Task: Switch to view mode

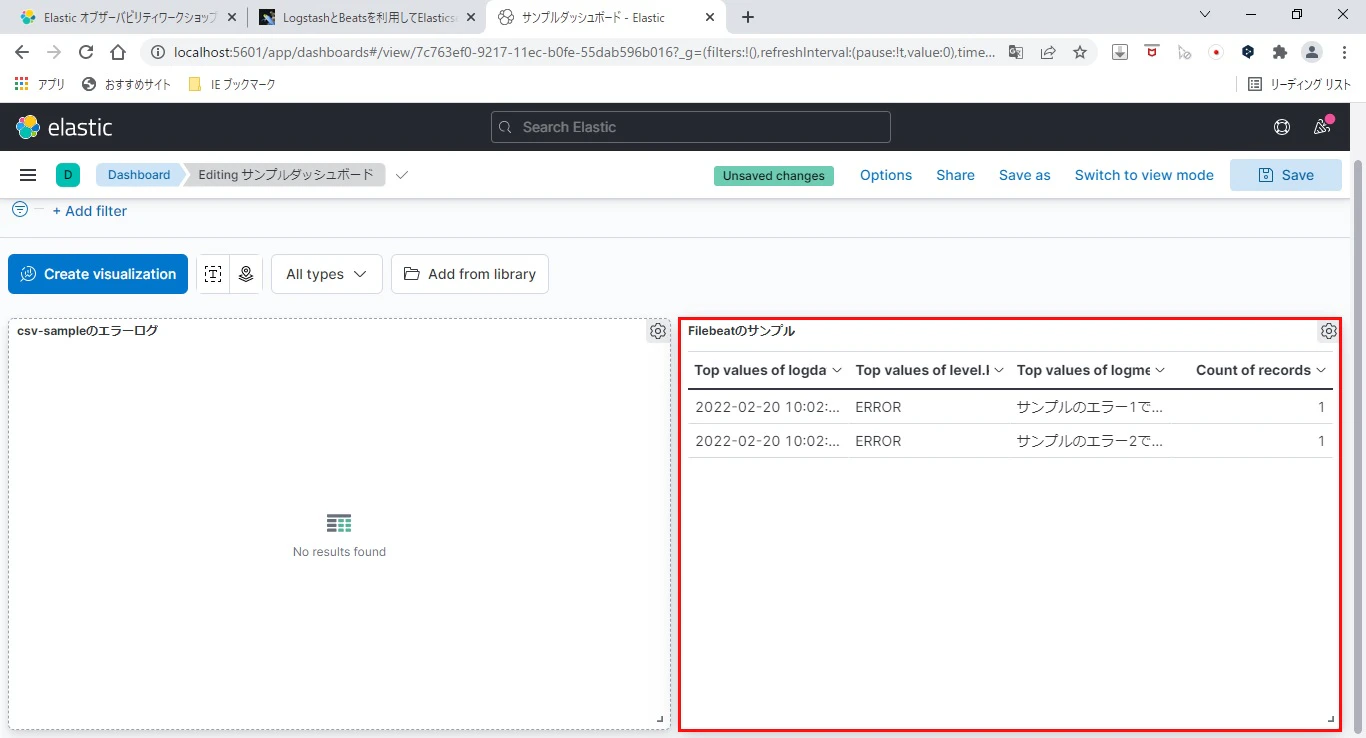Action: coord(1144,175)
